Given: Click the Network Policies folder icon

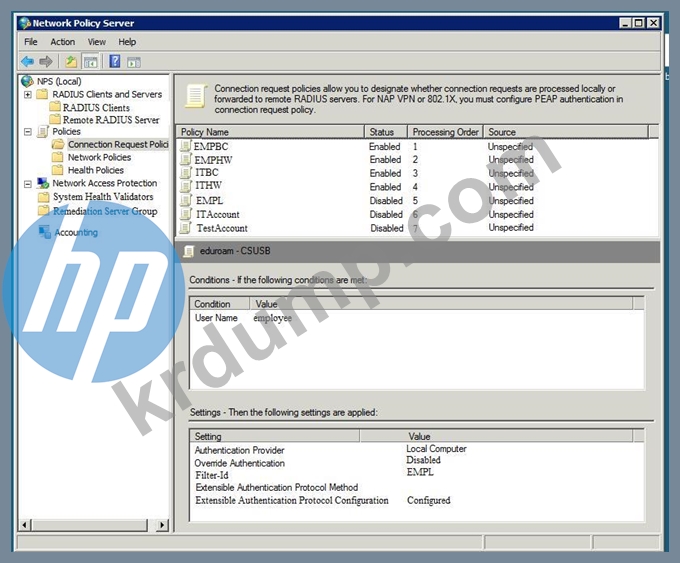Looking at the screenshot, I should click(57, 157).
